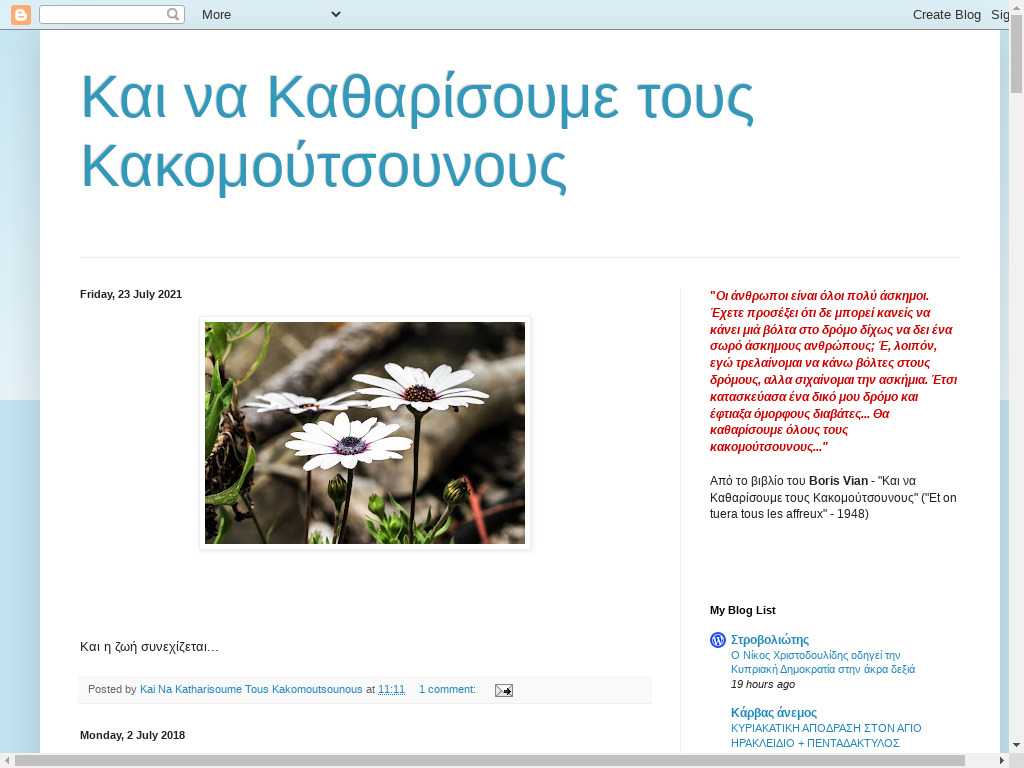Visit the Κάρβας άνεμος blog link

point(773,713)
